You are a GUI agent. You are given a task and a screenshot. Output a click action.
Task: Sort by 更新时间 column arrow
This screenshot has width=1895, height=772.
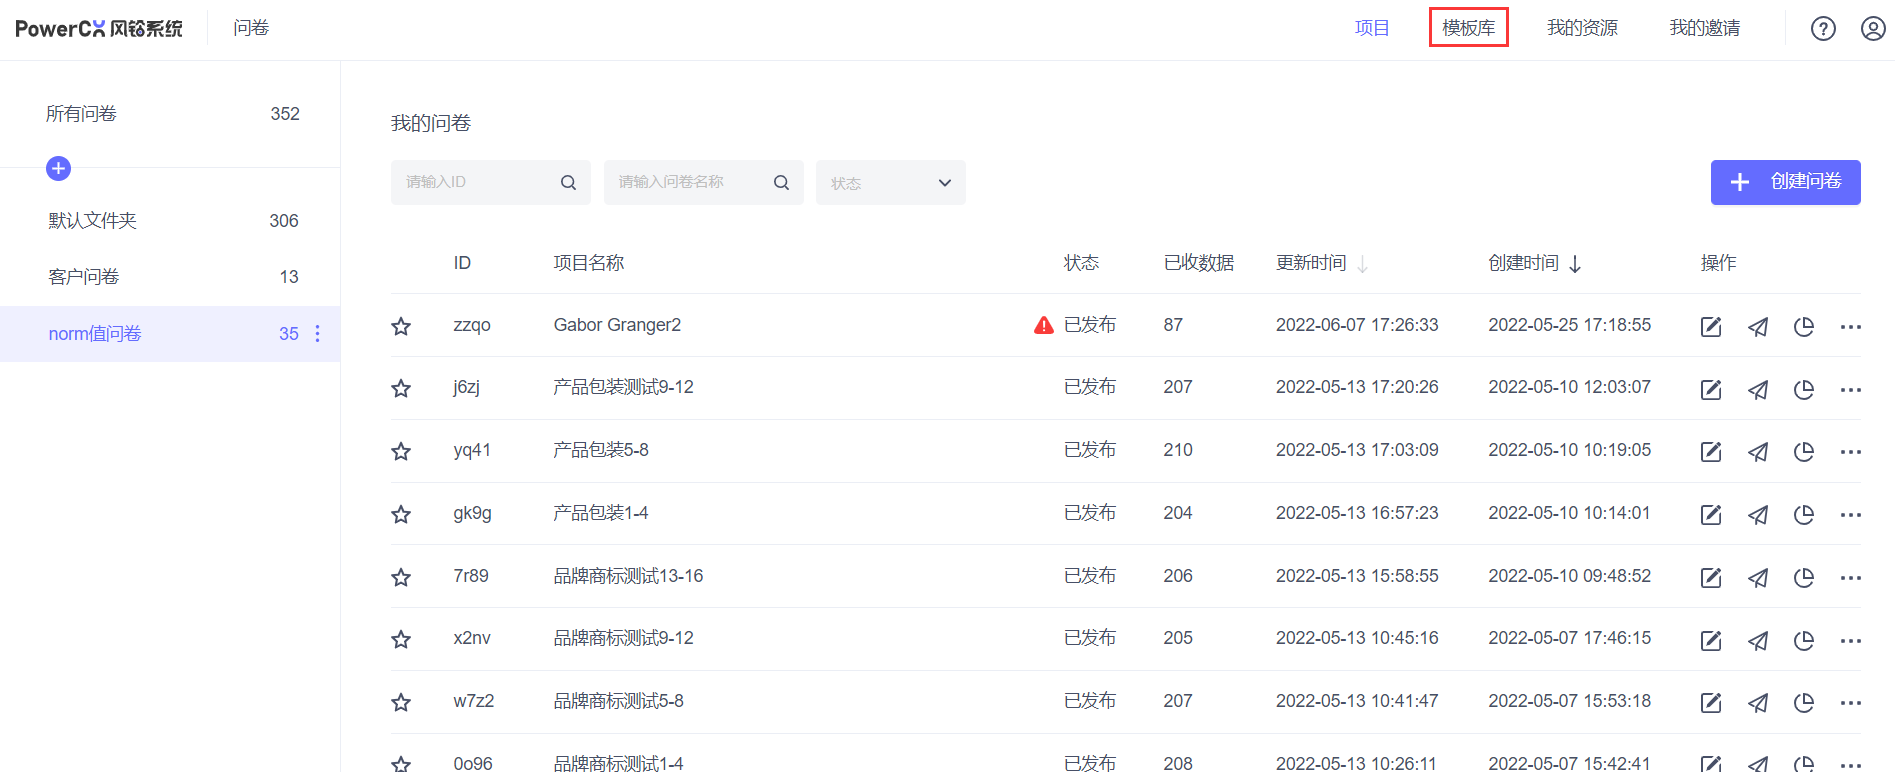point(1362,264)
